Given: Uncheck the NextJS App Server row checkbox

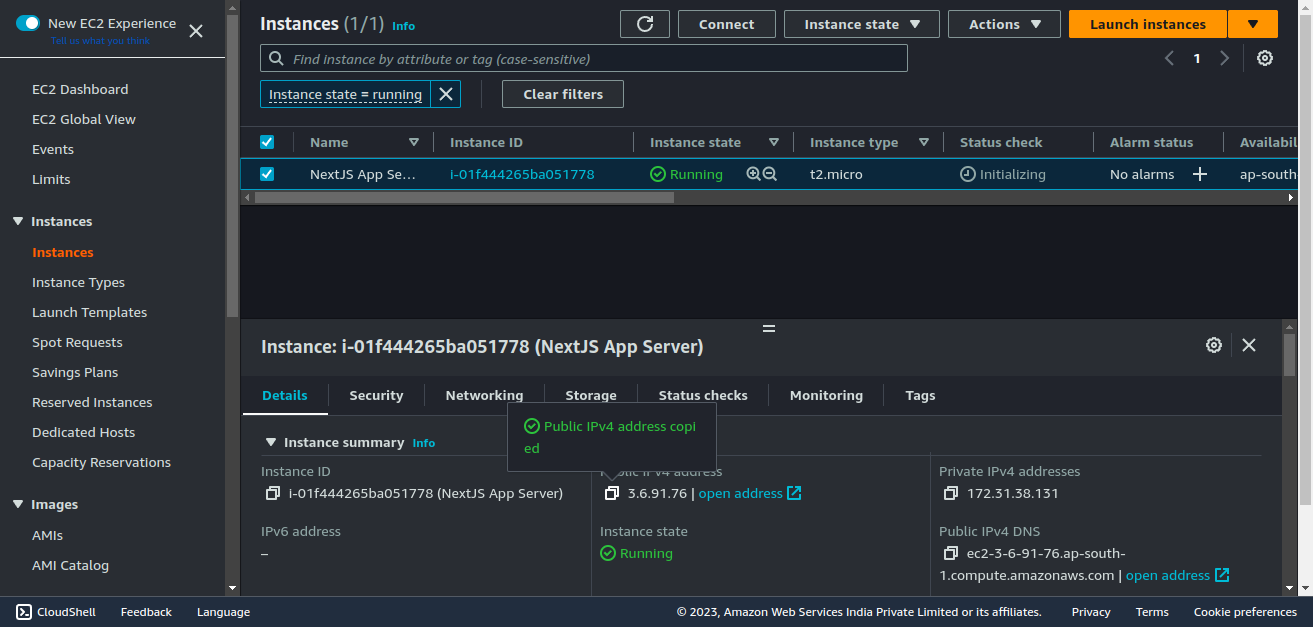Looking at the screenshot, I should point(267,174).
